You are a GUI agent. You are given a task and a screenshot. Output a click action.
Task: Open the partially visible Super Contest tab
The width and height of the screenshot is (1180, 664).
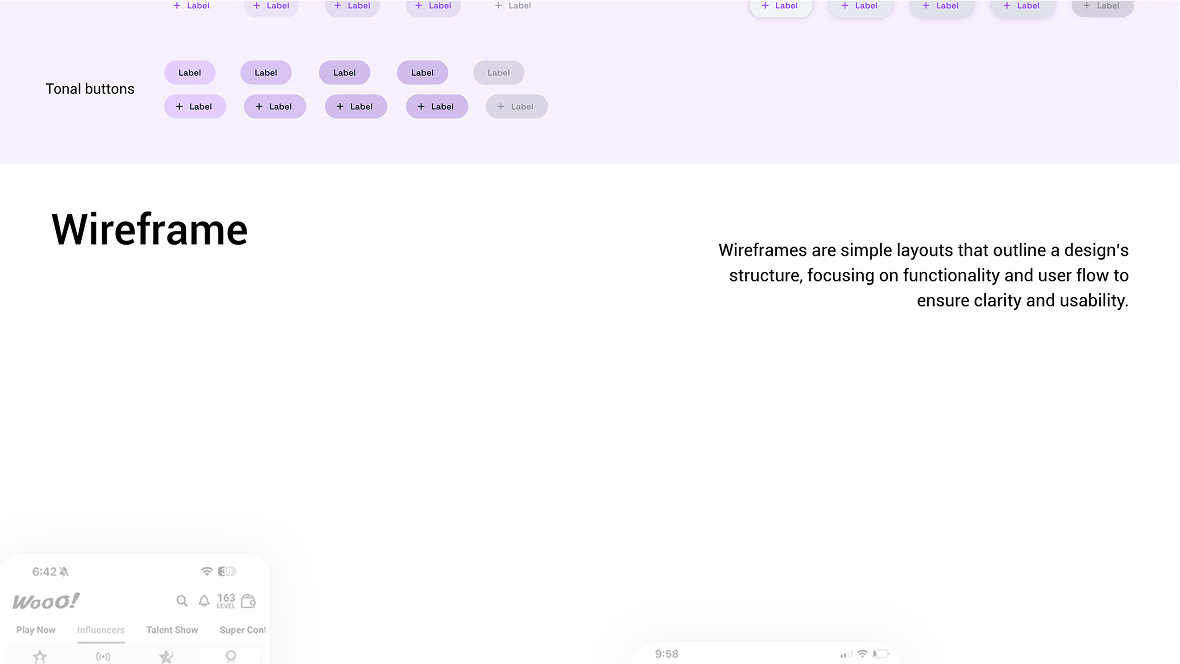pyautogui.click(x=243, y=630)
